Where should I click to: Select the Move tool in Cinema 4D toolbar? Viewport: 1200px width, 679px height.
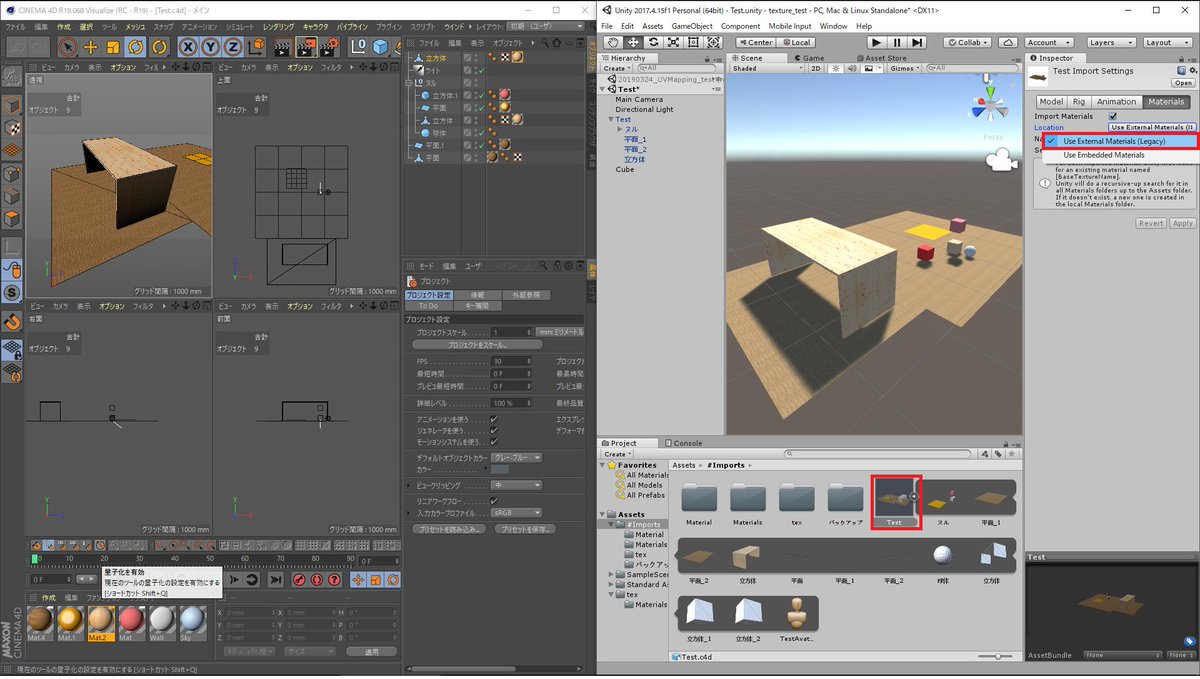90,46
